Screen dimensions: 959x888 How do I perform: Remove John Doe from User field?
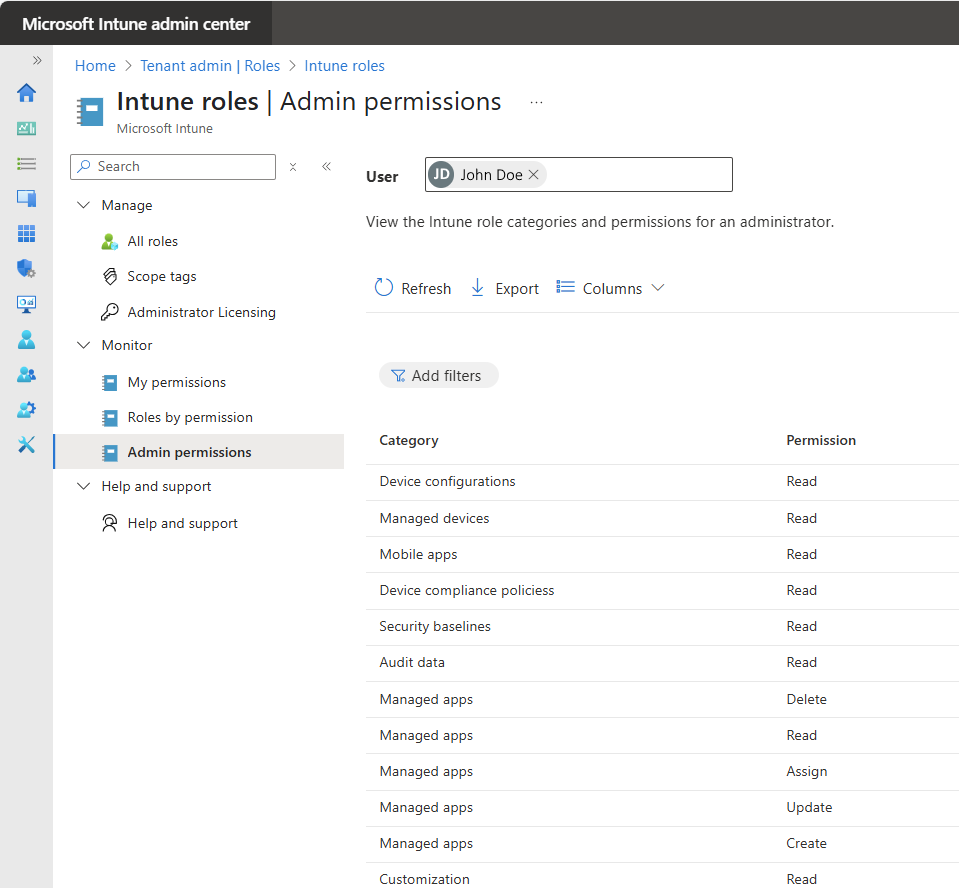click(534, 175)
